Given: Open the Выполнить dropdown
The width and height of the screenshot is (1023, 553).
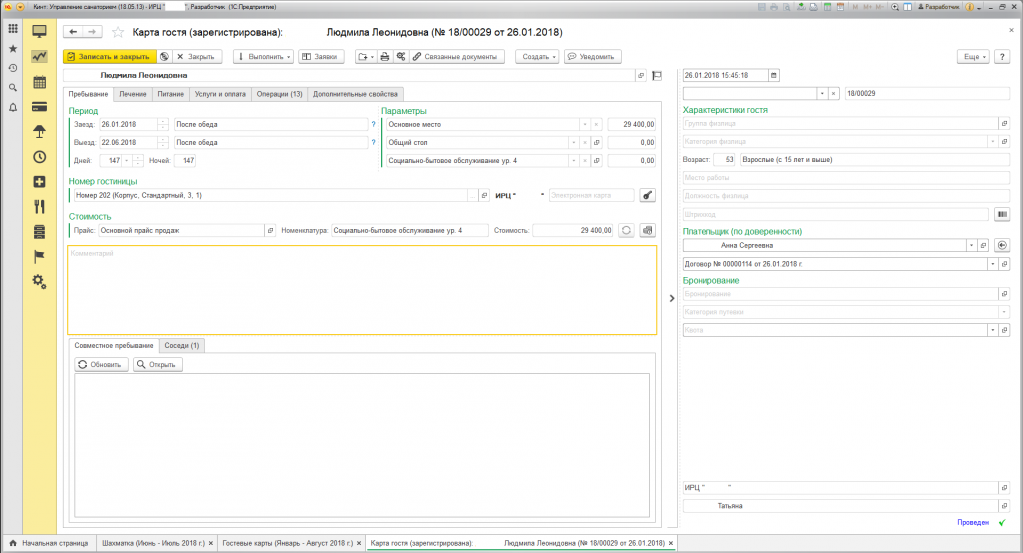Looking at the screenshot, I should 264,57.
